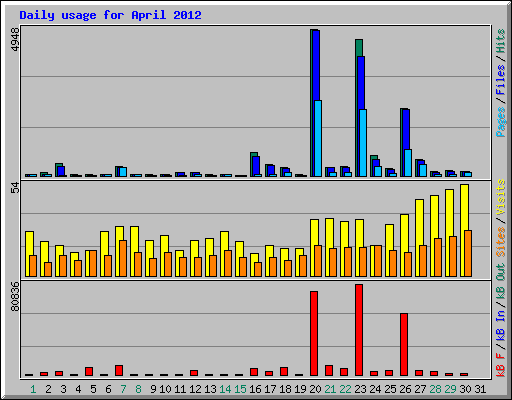Click the 4948 y-axis maximum value
The image size is (512, 400).
click(15, 40)
